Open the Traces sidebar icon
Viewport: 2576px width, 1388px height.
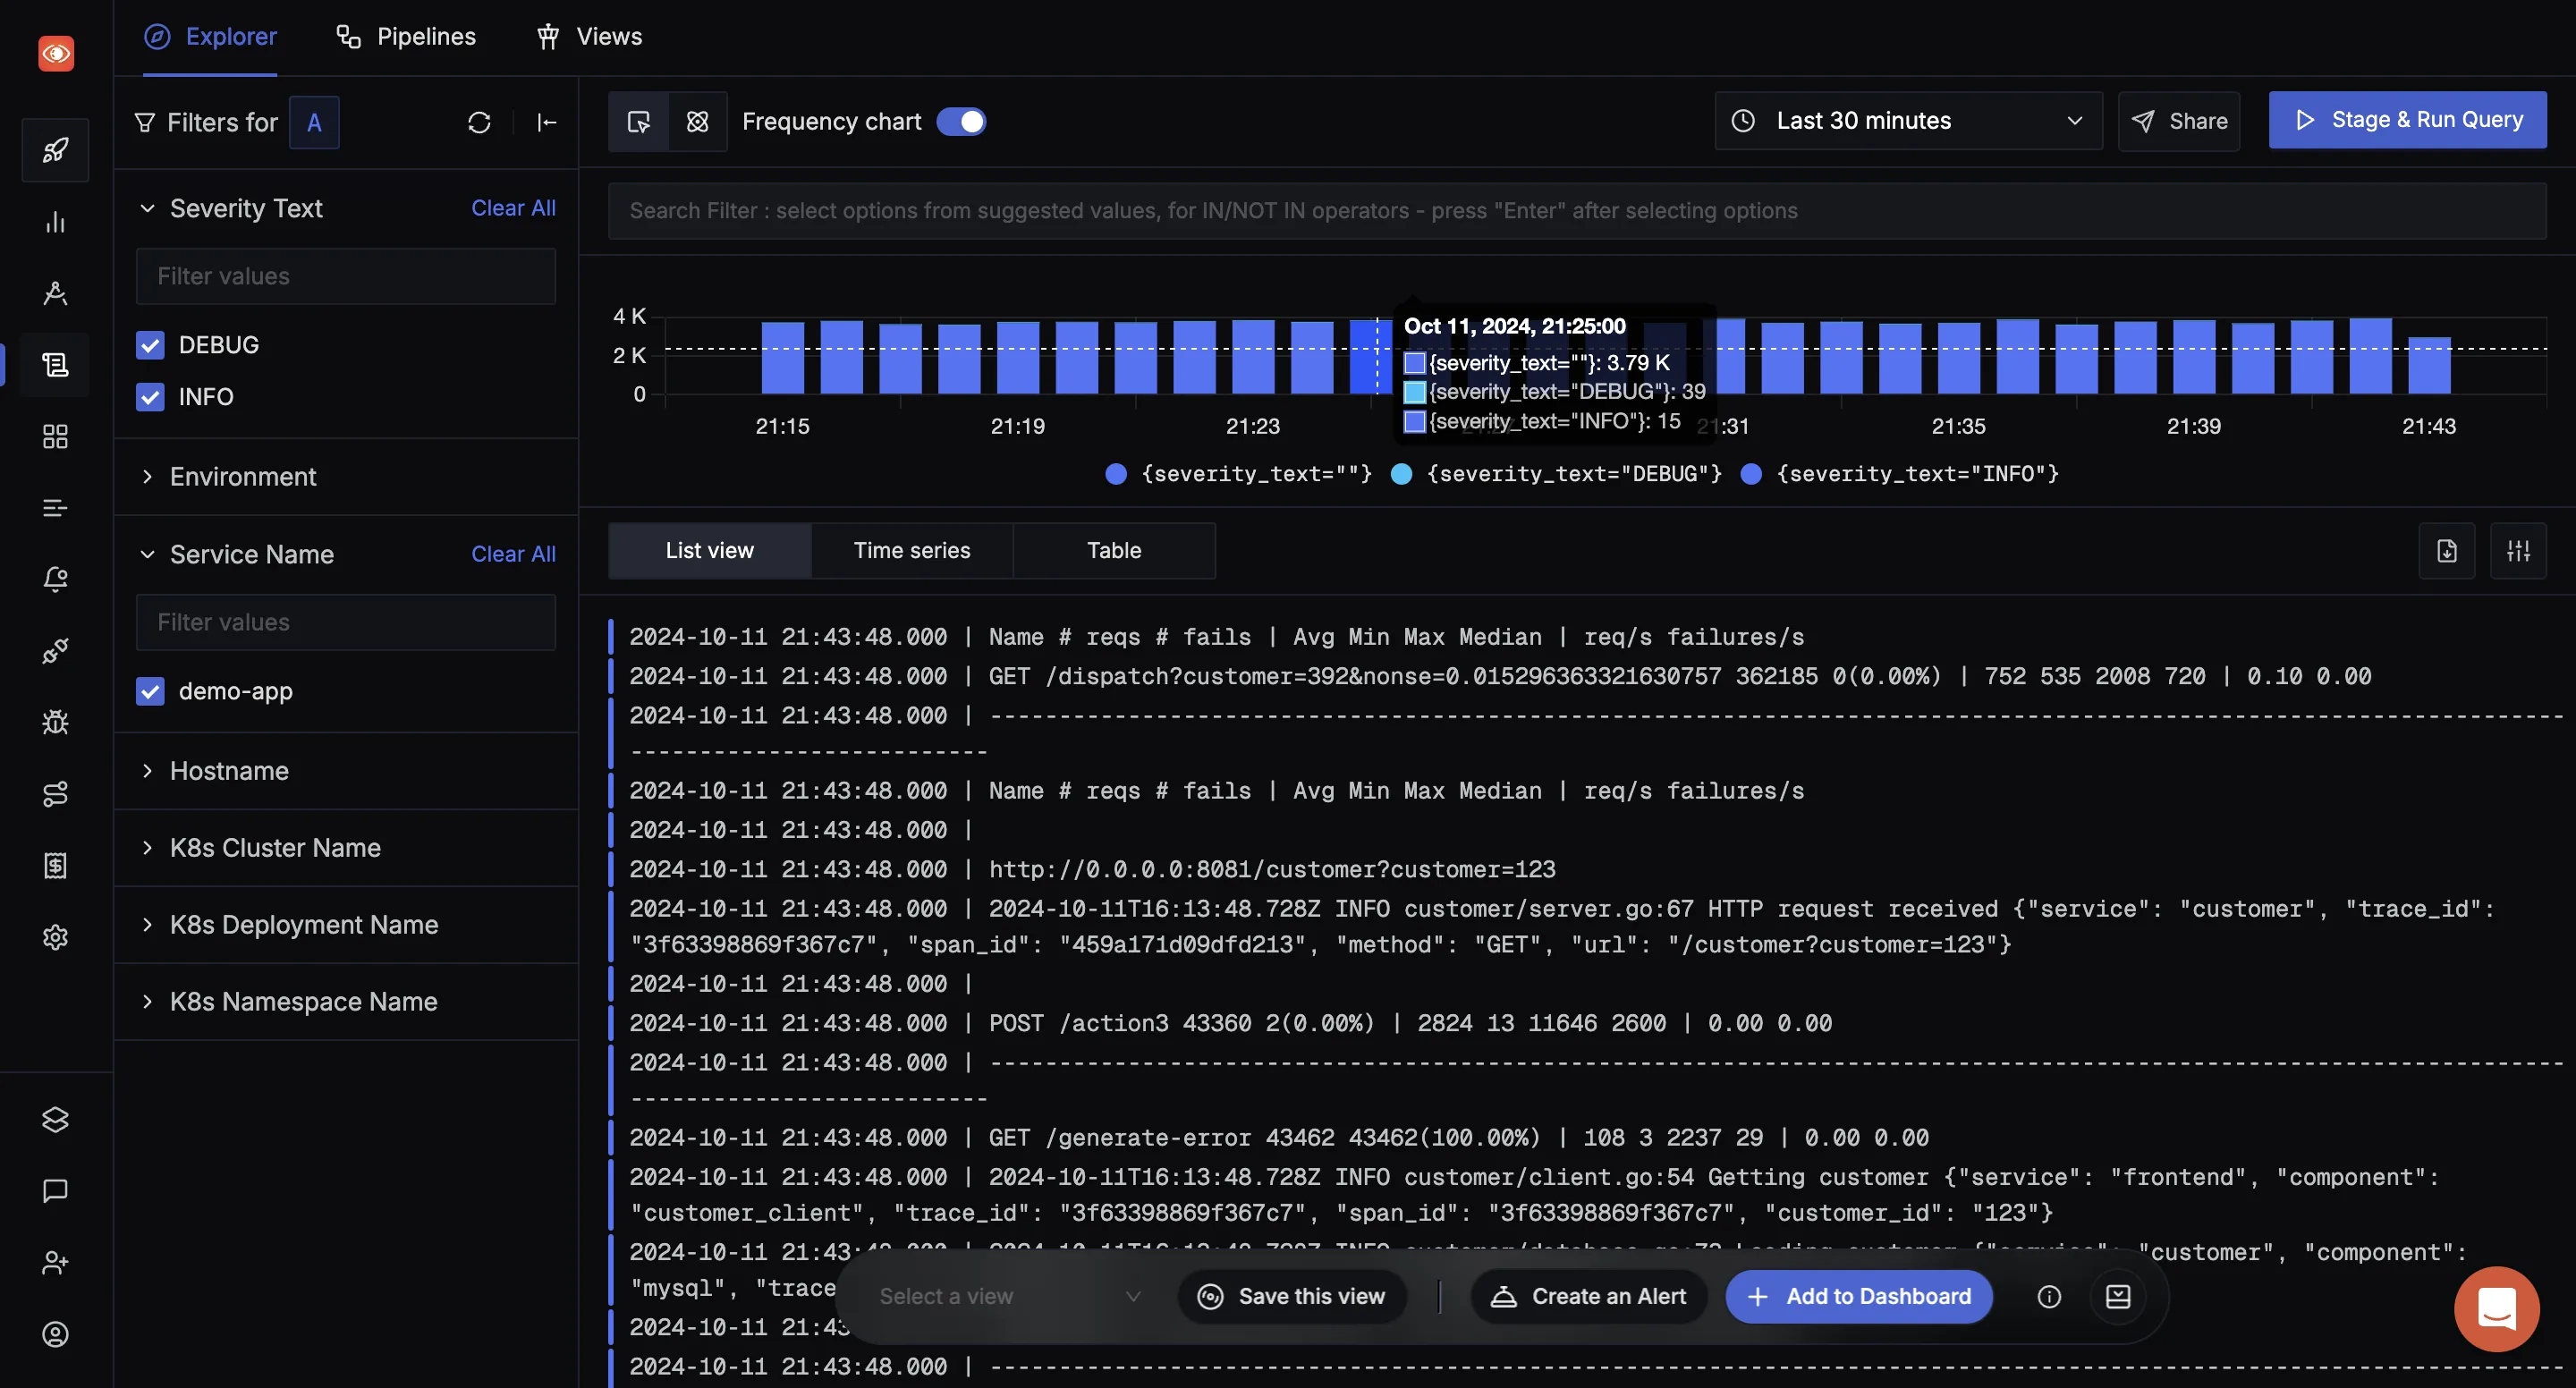[x=56, y=293]
